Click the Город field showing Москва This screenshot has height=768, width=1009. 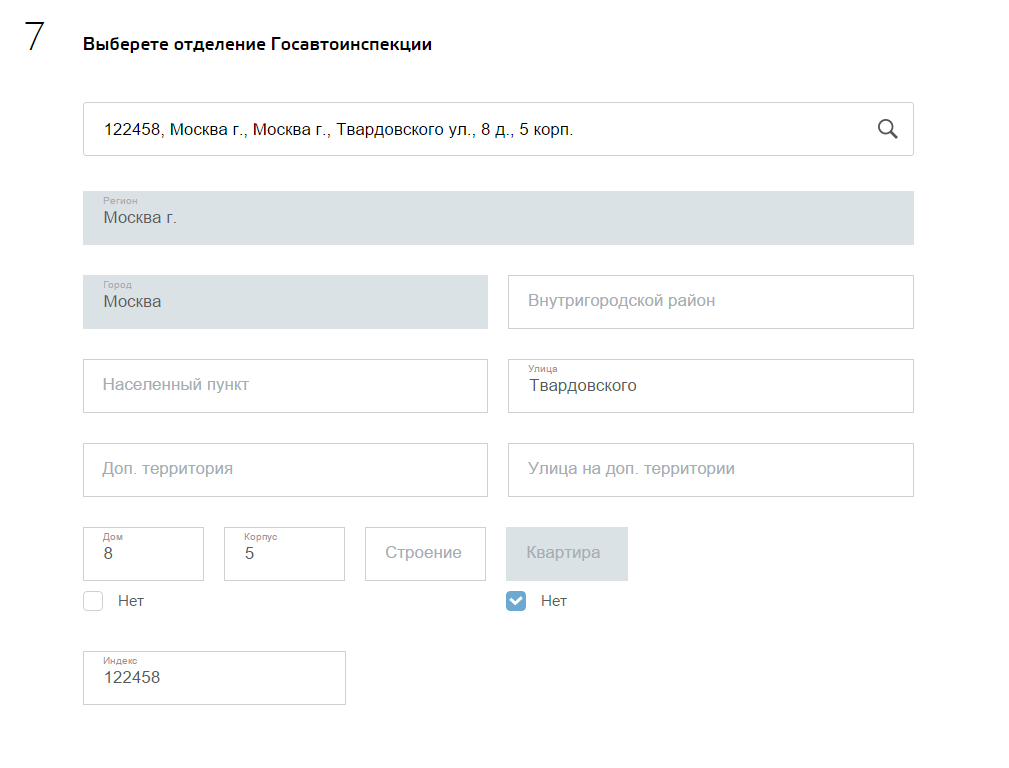click(285, 302)
